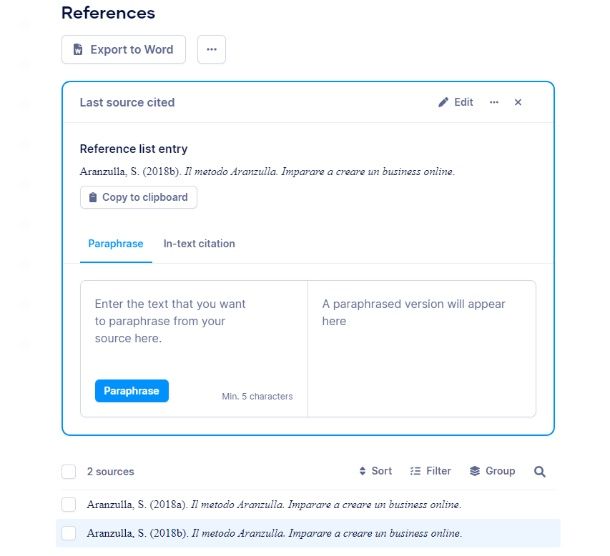Click the pencil Edit icon
This screenshot has height=556, width=610.
[x=443, y=102]
